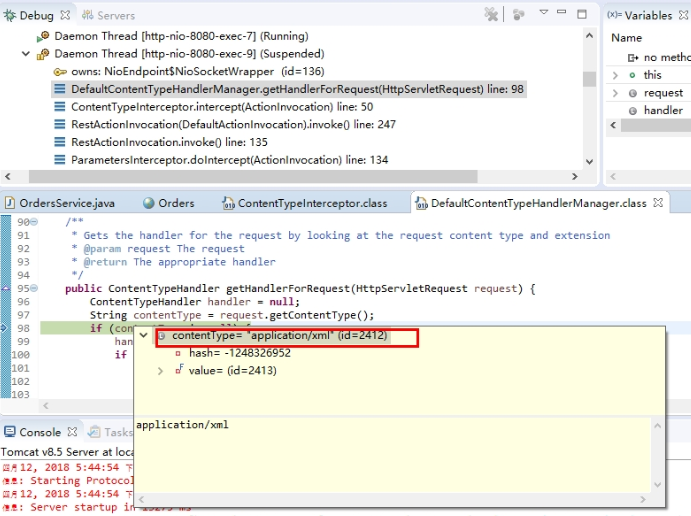Toggle folding on the line 90 comment
The image size is (691, 516).
pyautogui.click(x=34, y=222)
